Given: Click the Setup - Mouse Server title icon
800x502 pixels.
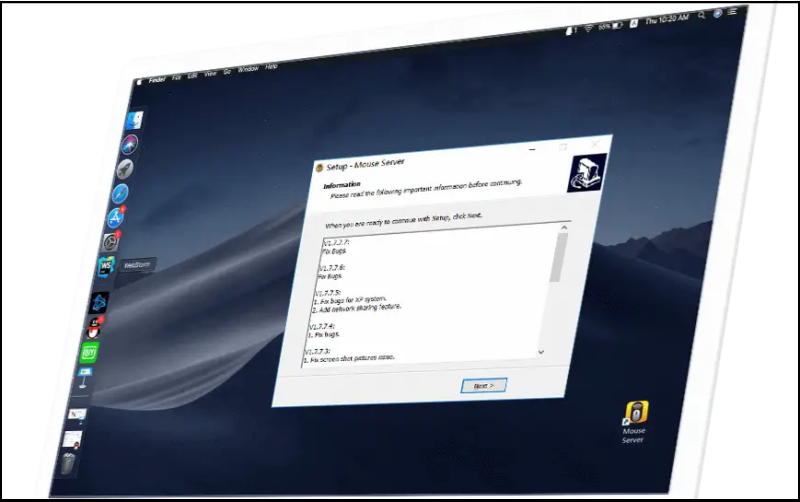Looking at the screenshot, I should coord(319,167).
